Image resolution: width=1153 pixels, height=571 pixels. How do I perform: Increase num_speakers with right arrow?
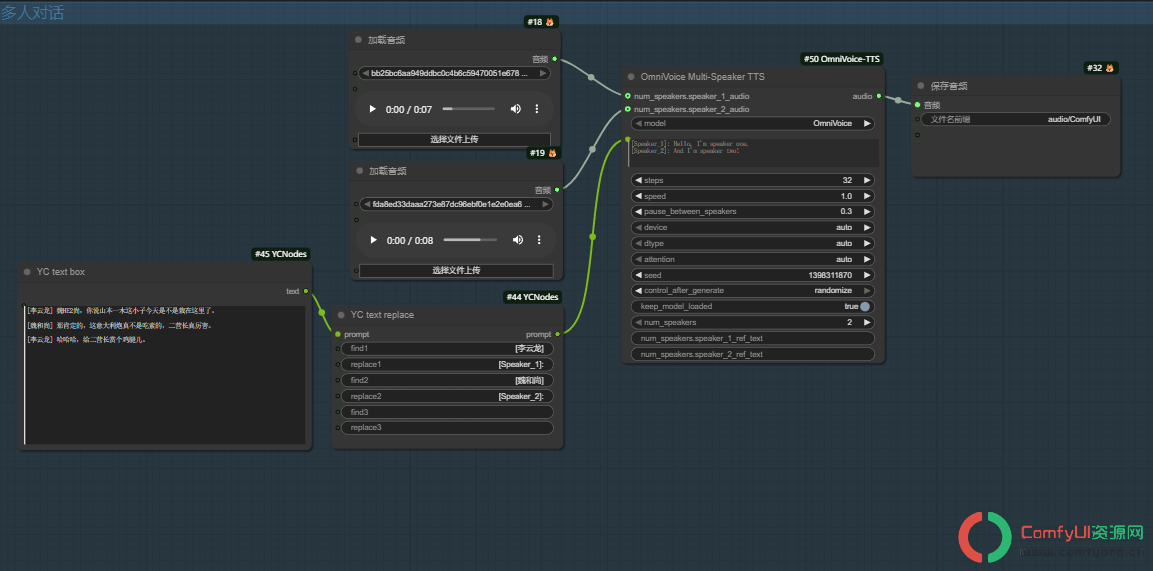(x=868, y=323)
